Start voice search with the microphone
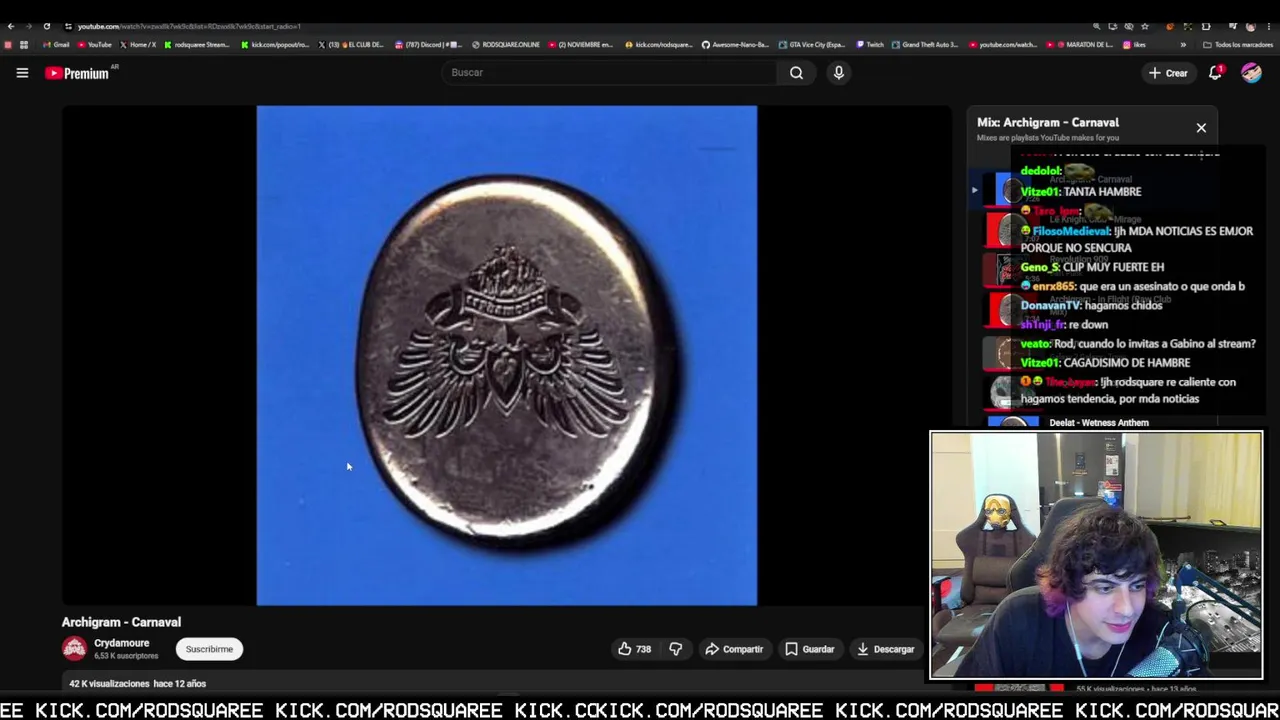 pos(839,73)
